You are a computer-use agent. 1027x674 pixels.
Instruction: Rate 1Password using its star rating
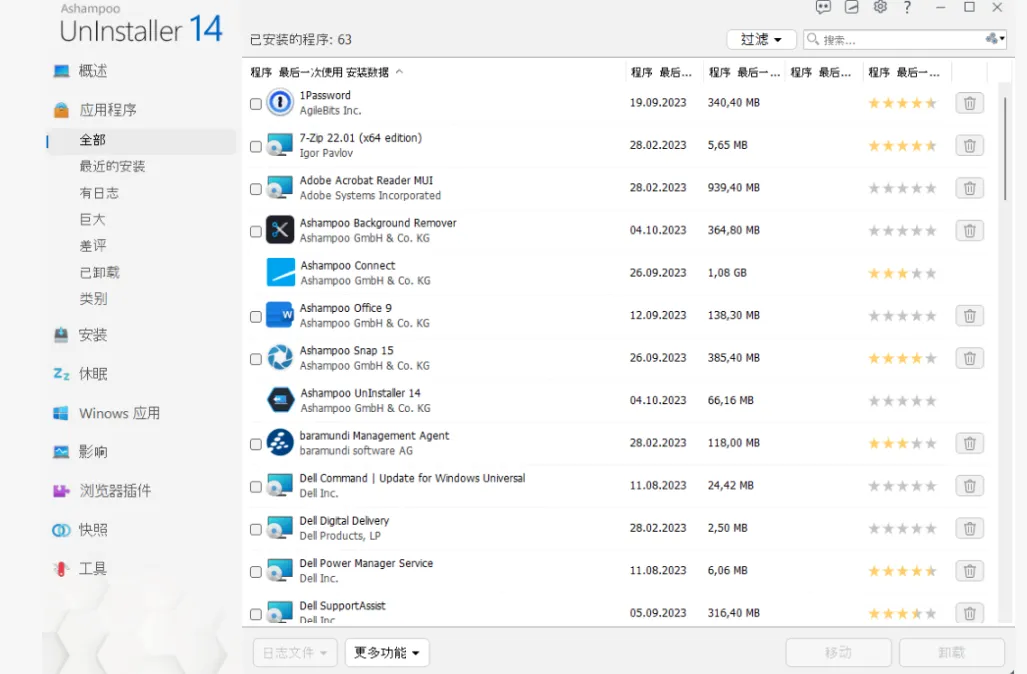(x=902, y=103)
